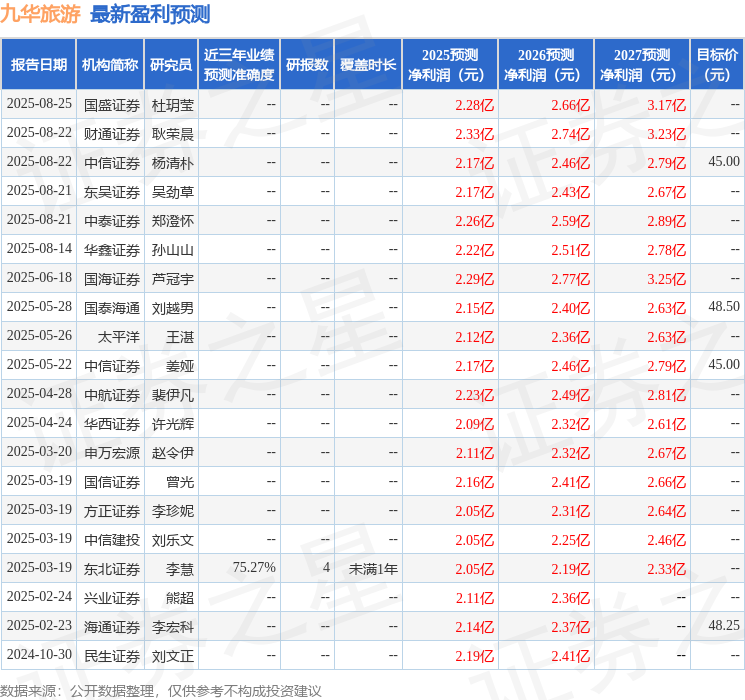This screenshot has height=700, width=745.
Task: Click analyst name 杨清朴
Action: (x=172, y=163)
